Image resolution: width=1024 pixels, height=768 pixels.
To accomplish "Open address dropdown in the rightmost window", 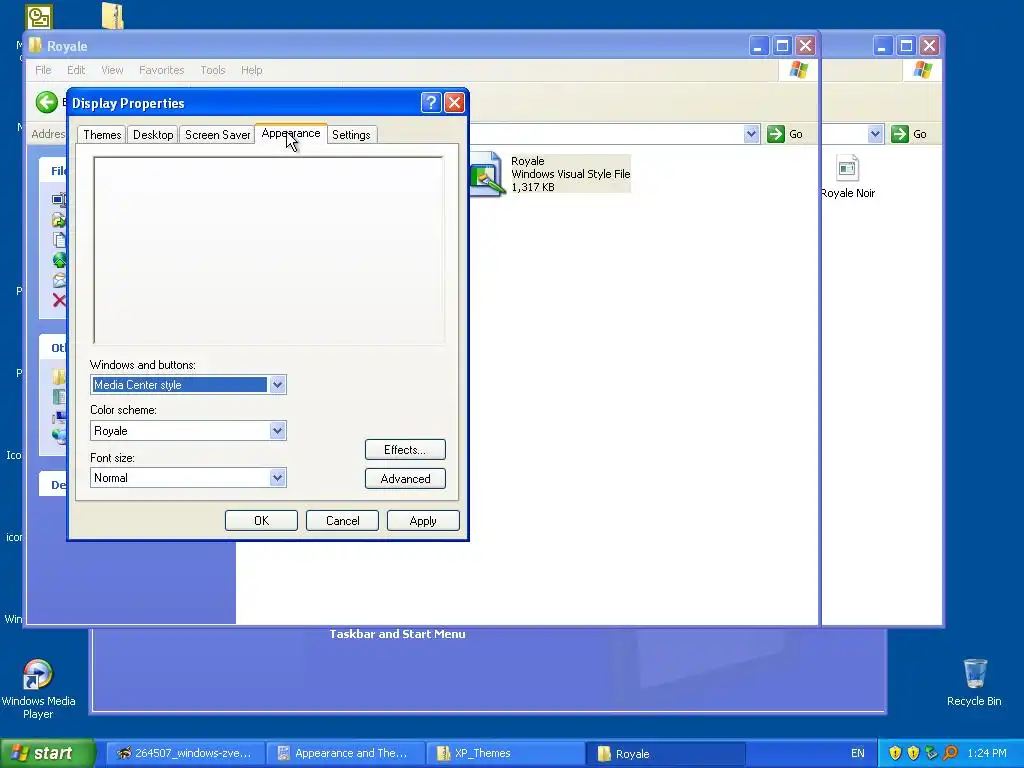I will (x=875, y=134).
